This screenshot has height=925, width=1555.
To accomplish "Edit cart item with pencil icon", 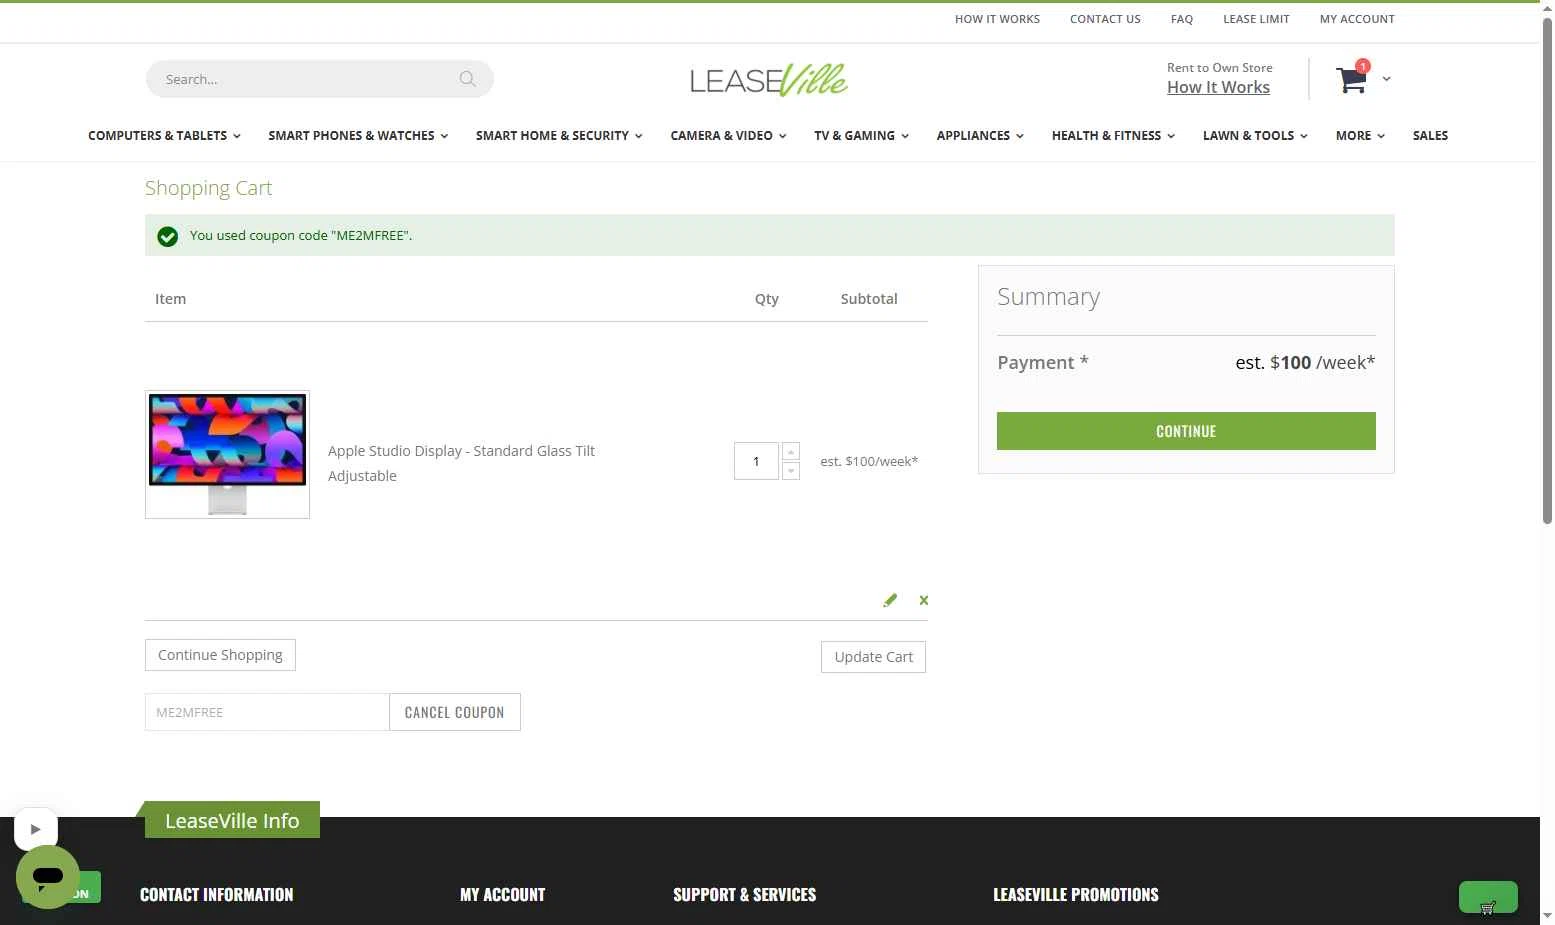I will pyautogui.click(x=890, y=600).
